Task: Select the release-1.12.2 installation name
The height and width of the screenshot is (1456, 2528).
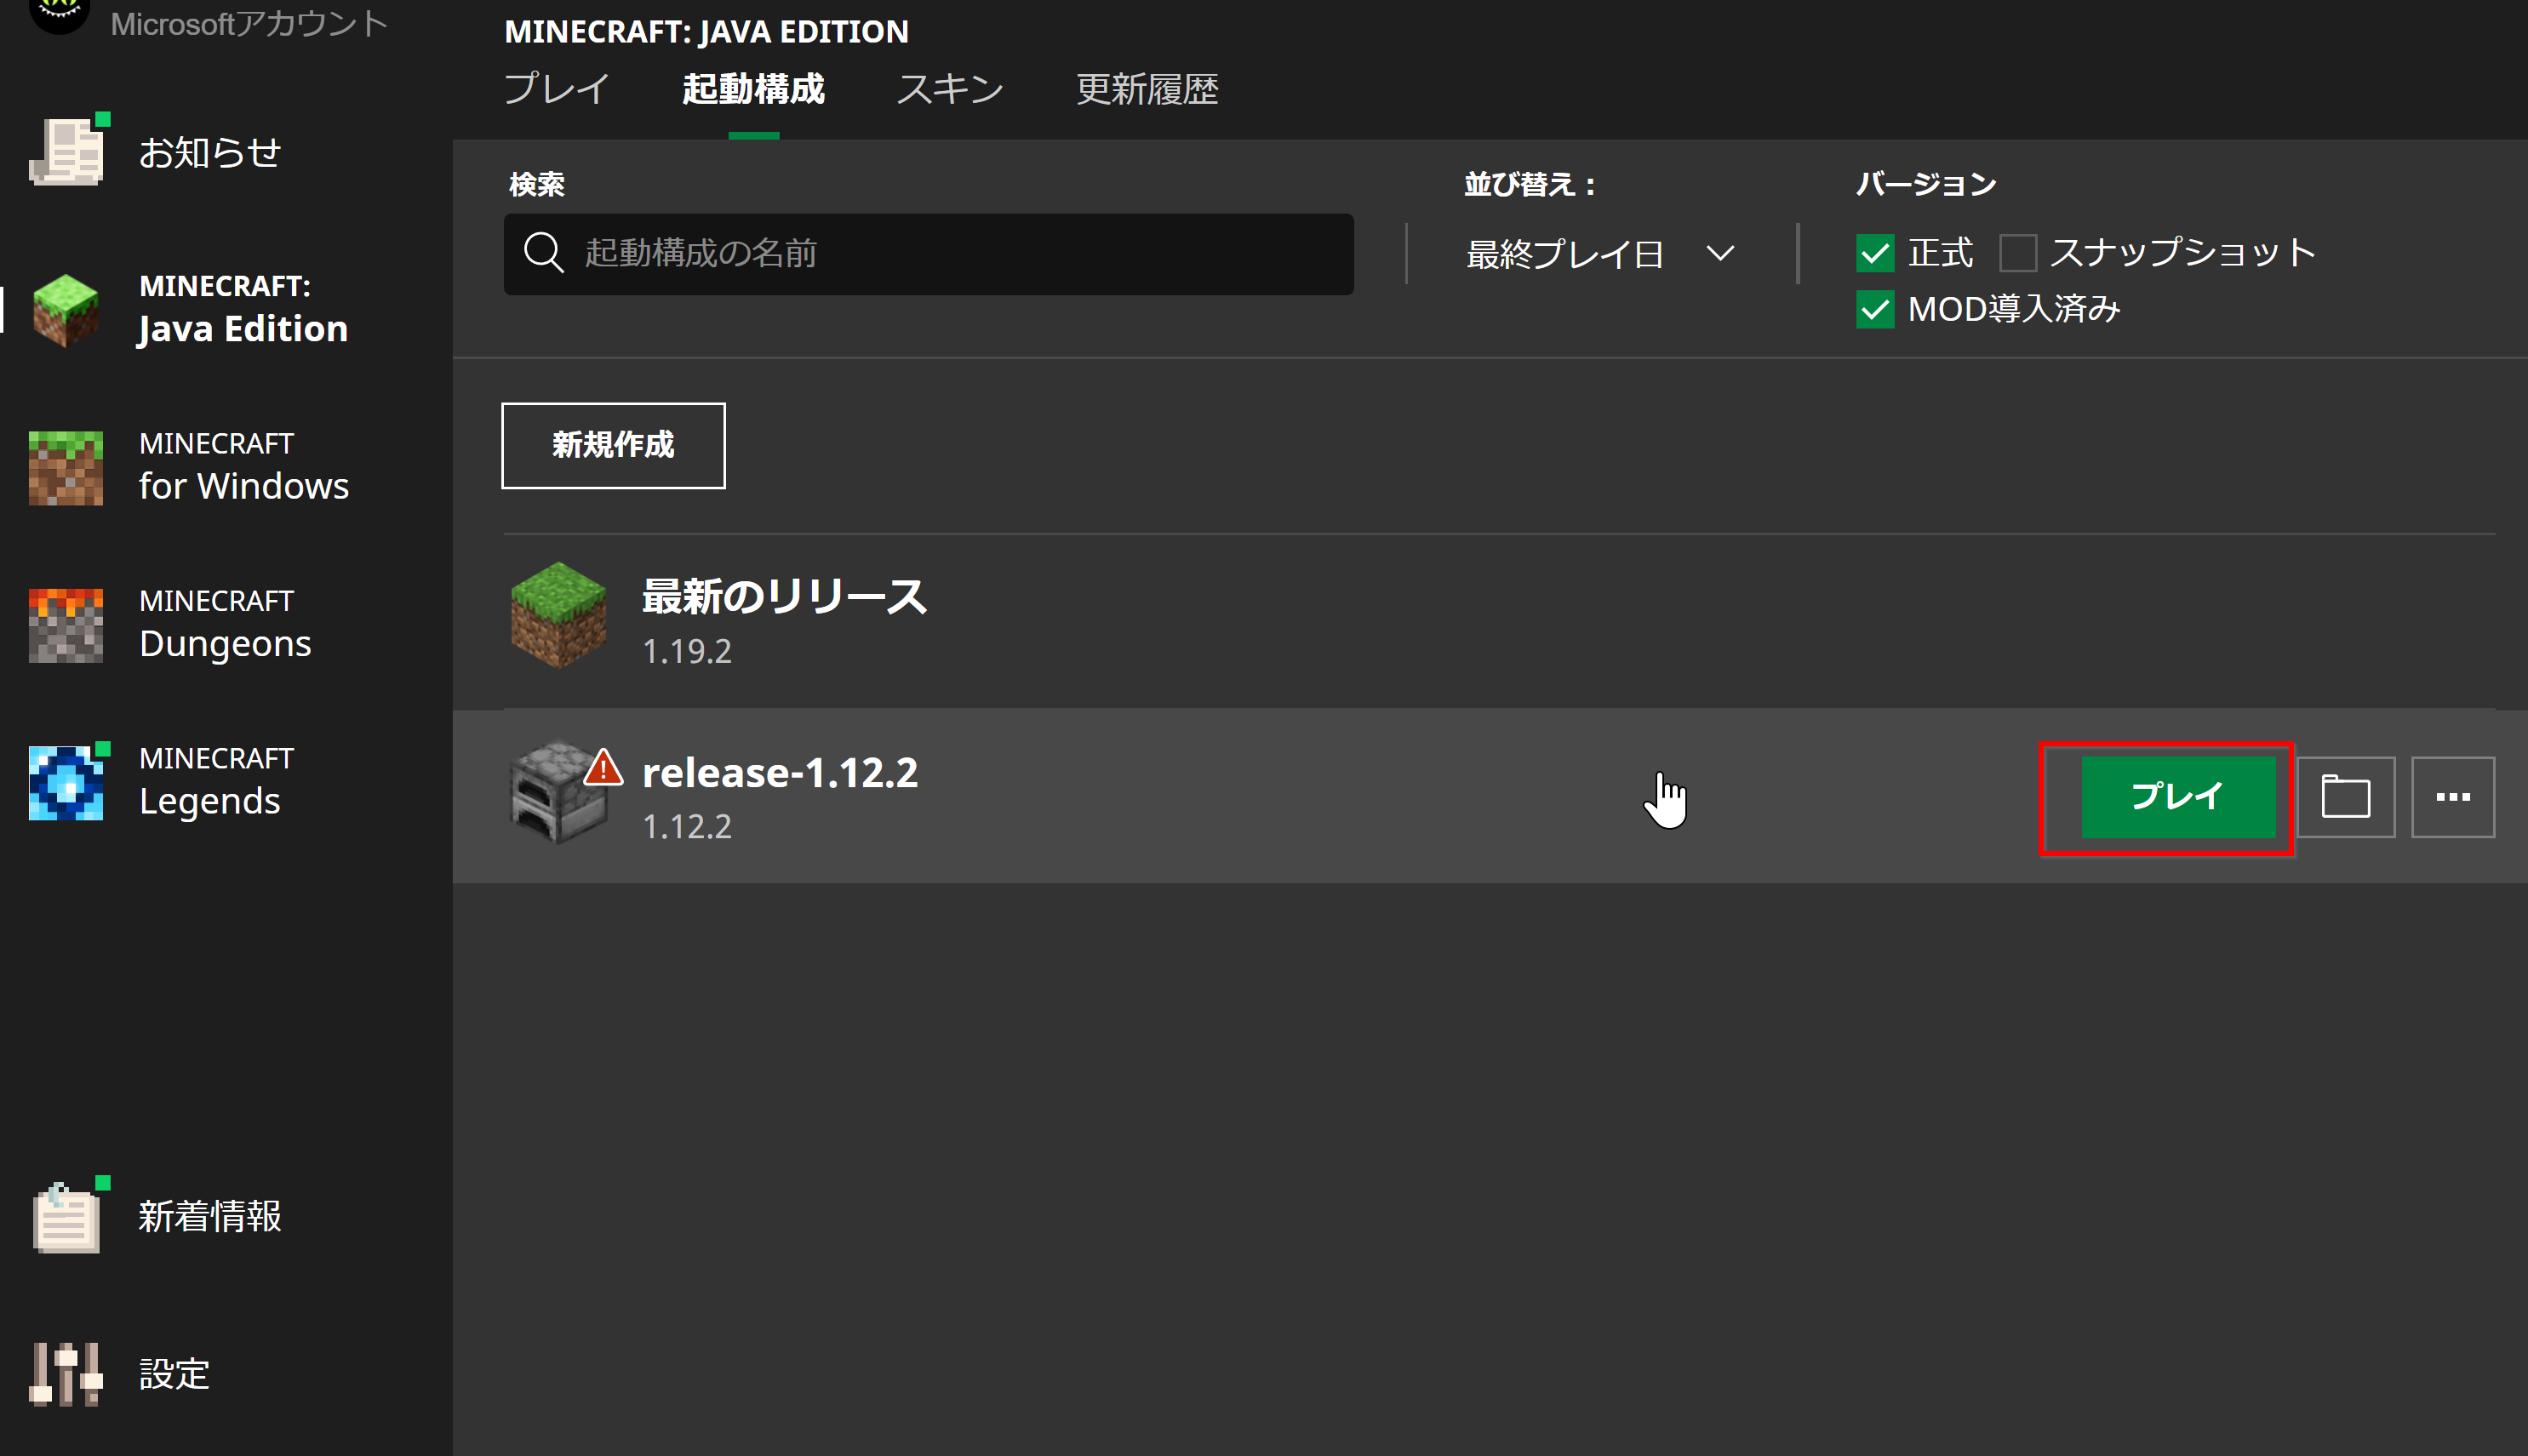Action: point(780,772)
